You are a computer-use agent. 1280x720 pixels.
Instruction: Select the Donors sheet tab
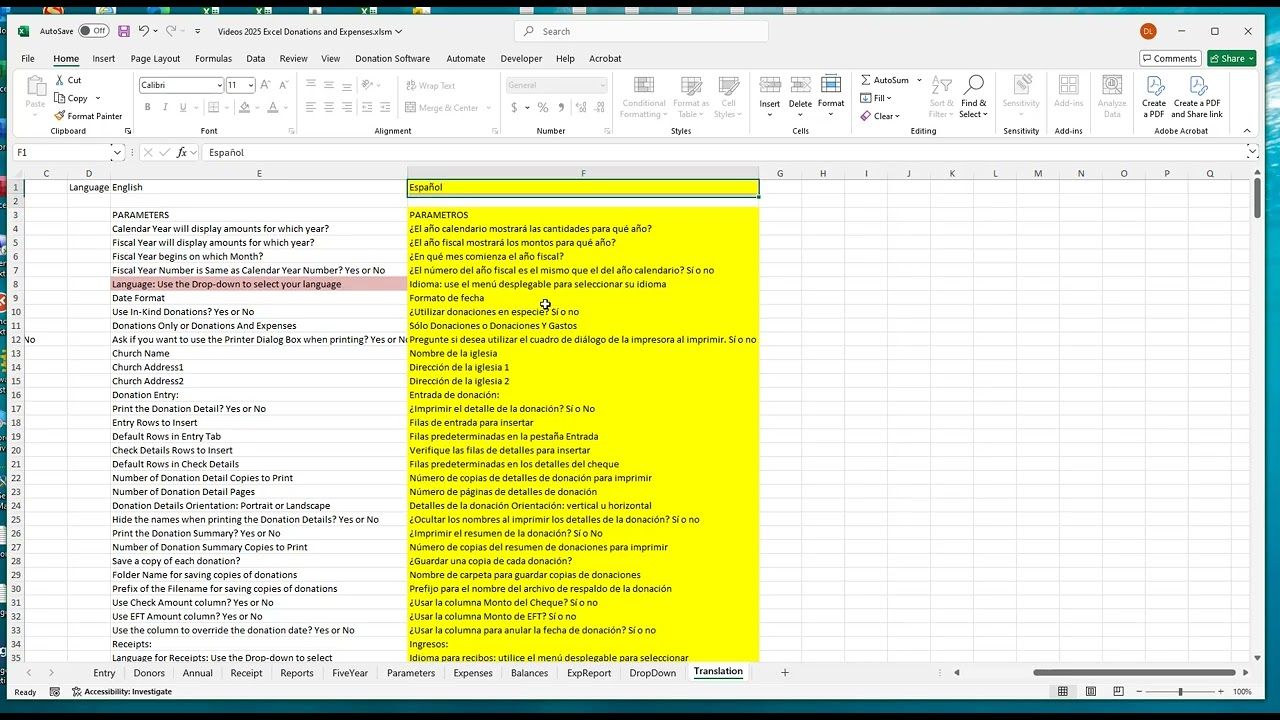(149, 673)
